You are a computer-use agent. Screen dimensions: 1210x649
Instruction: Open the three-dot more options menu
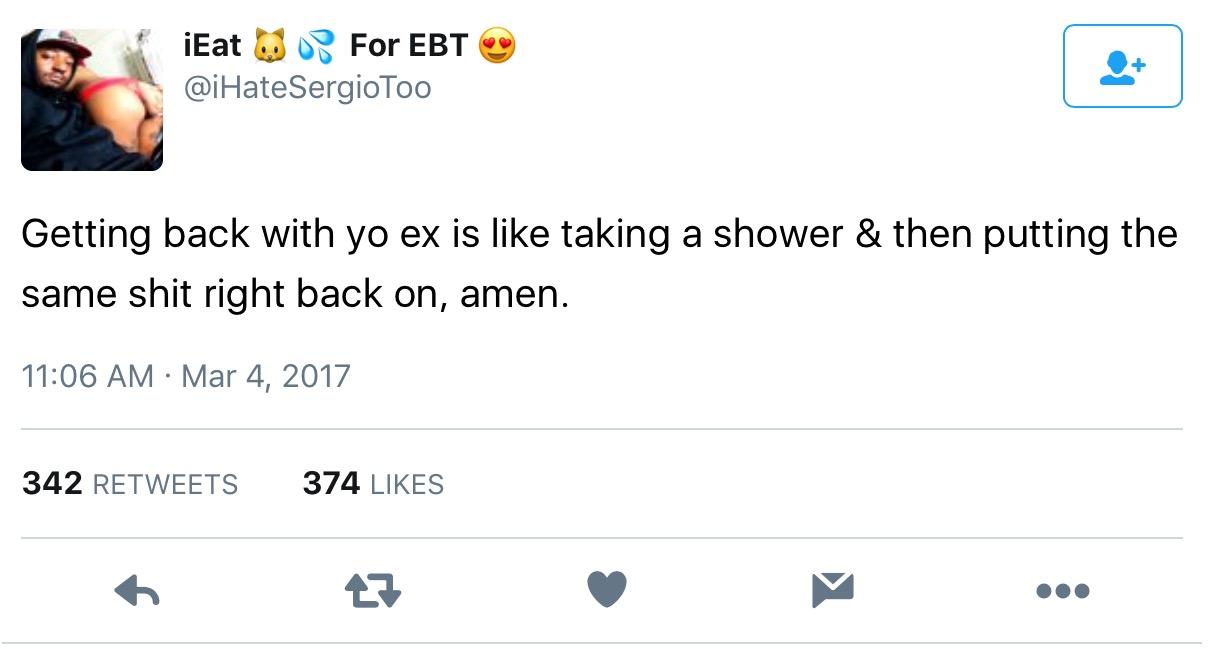(1062, 591)
